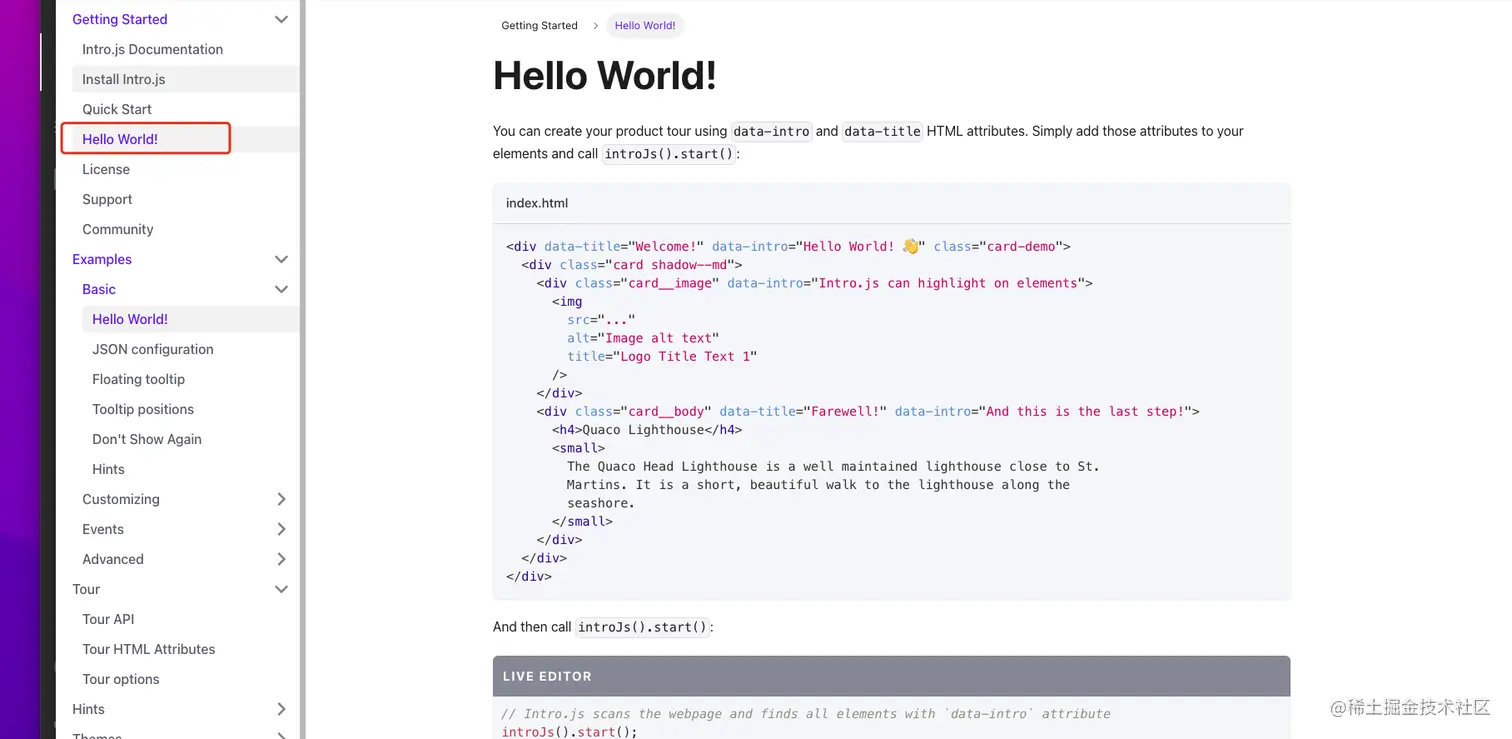This screenshot has height=739, width=1512.
Task: Click the data-intro inline code
Action: click(x=771, y=131)
